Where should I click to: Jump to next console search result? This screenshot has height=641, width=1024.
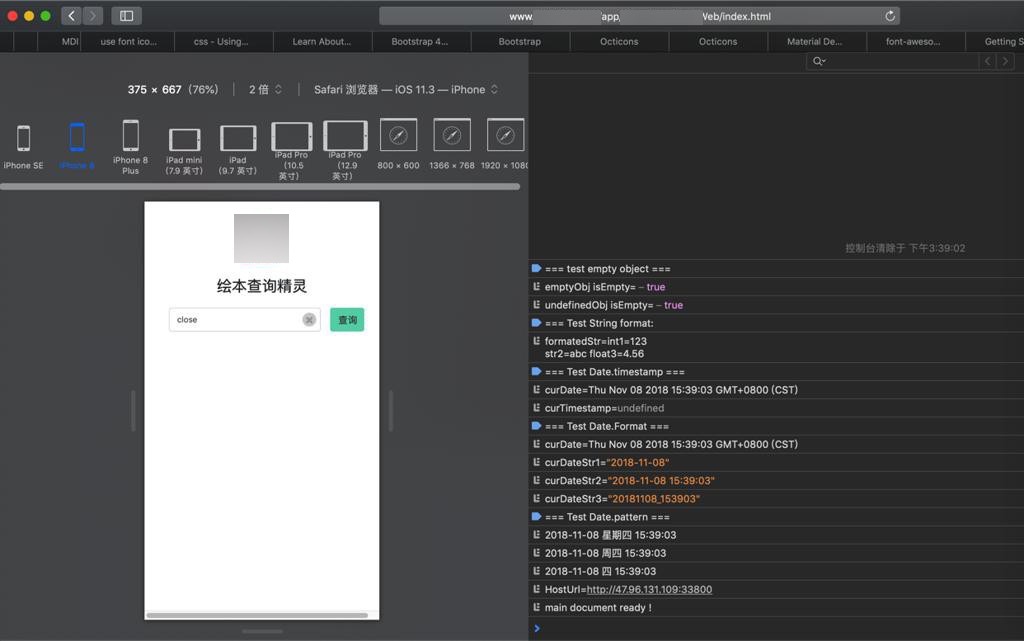coord(1006,61)
